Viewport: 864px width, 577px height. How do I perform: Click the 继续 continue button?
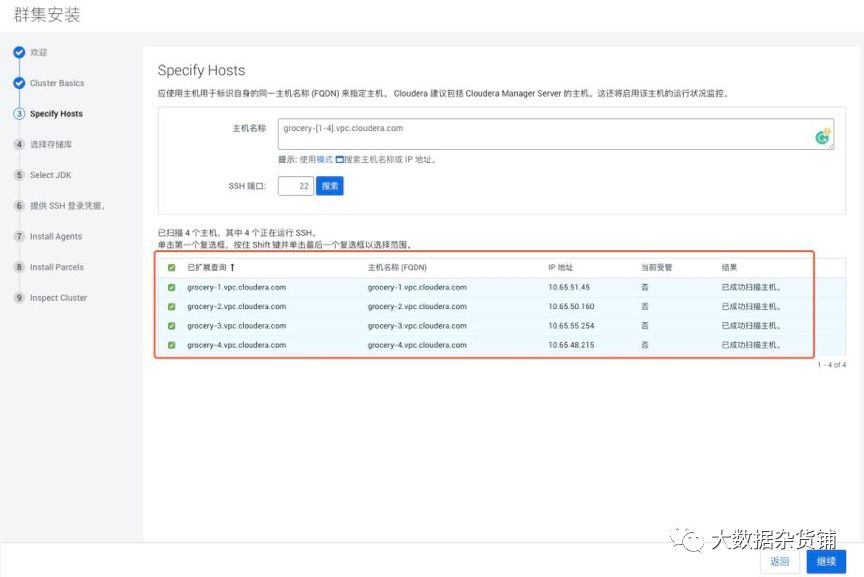coord(826,562)
